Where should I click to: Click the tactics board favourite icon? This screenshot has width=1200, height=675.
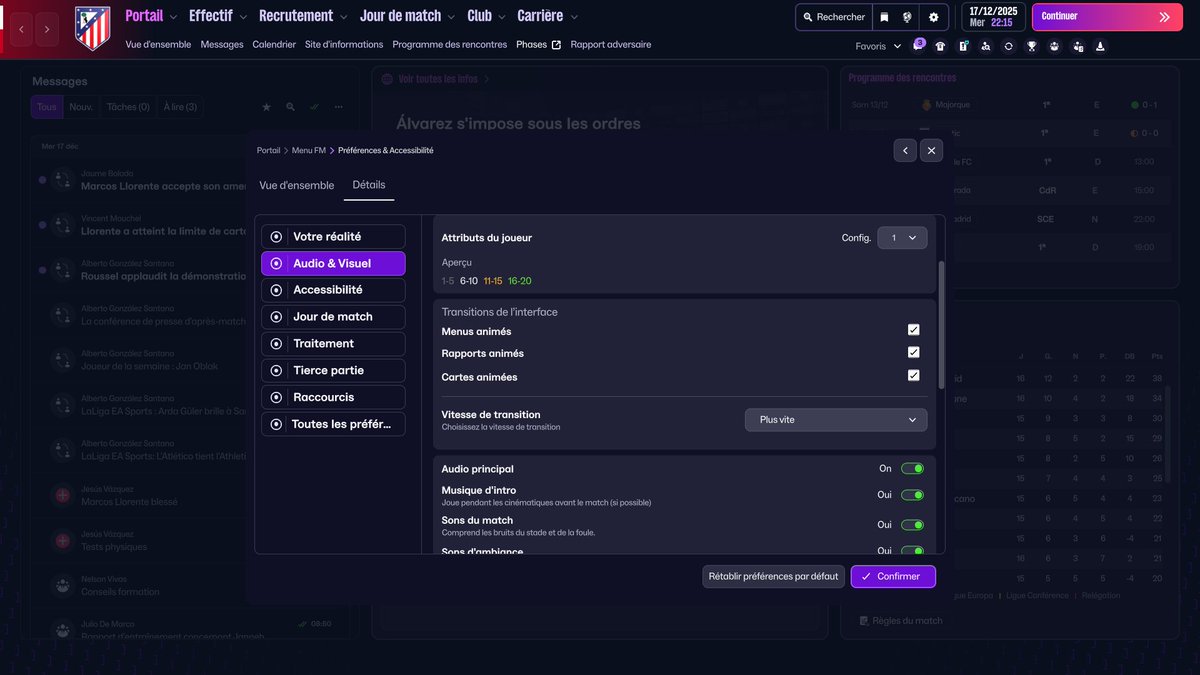click(x=964, y=46)
